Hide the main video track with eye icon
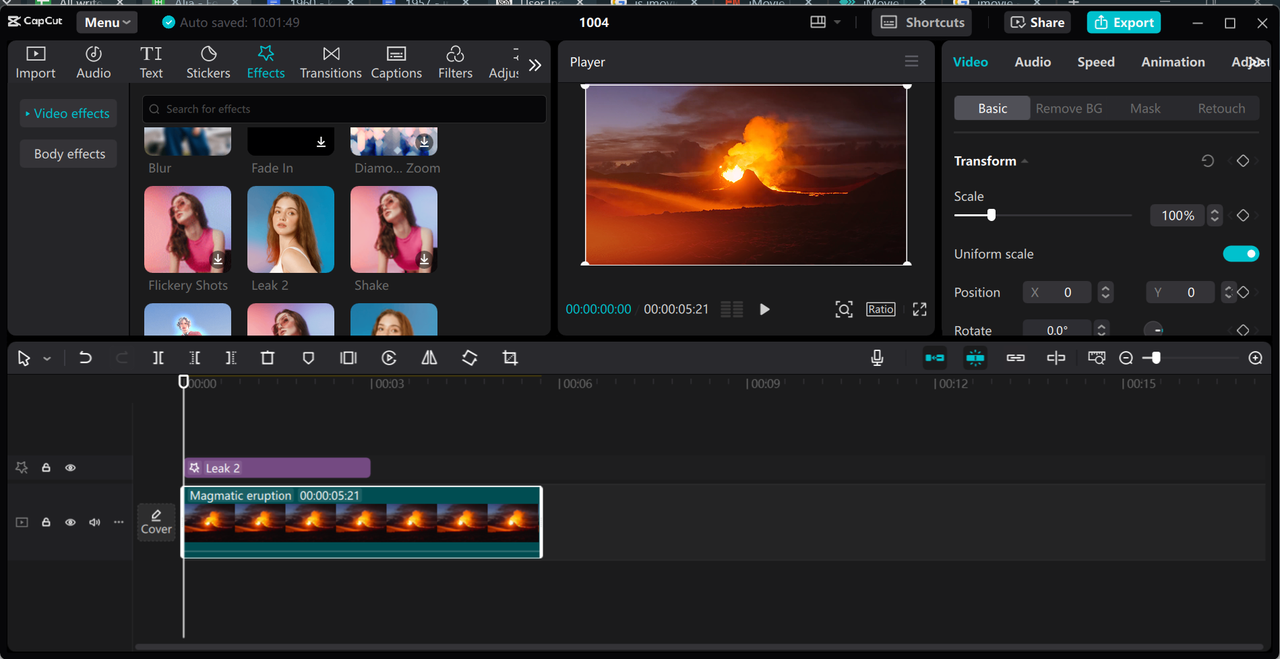 pos(70,522)
